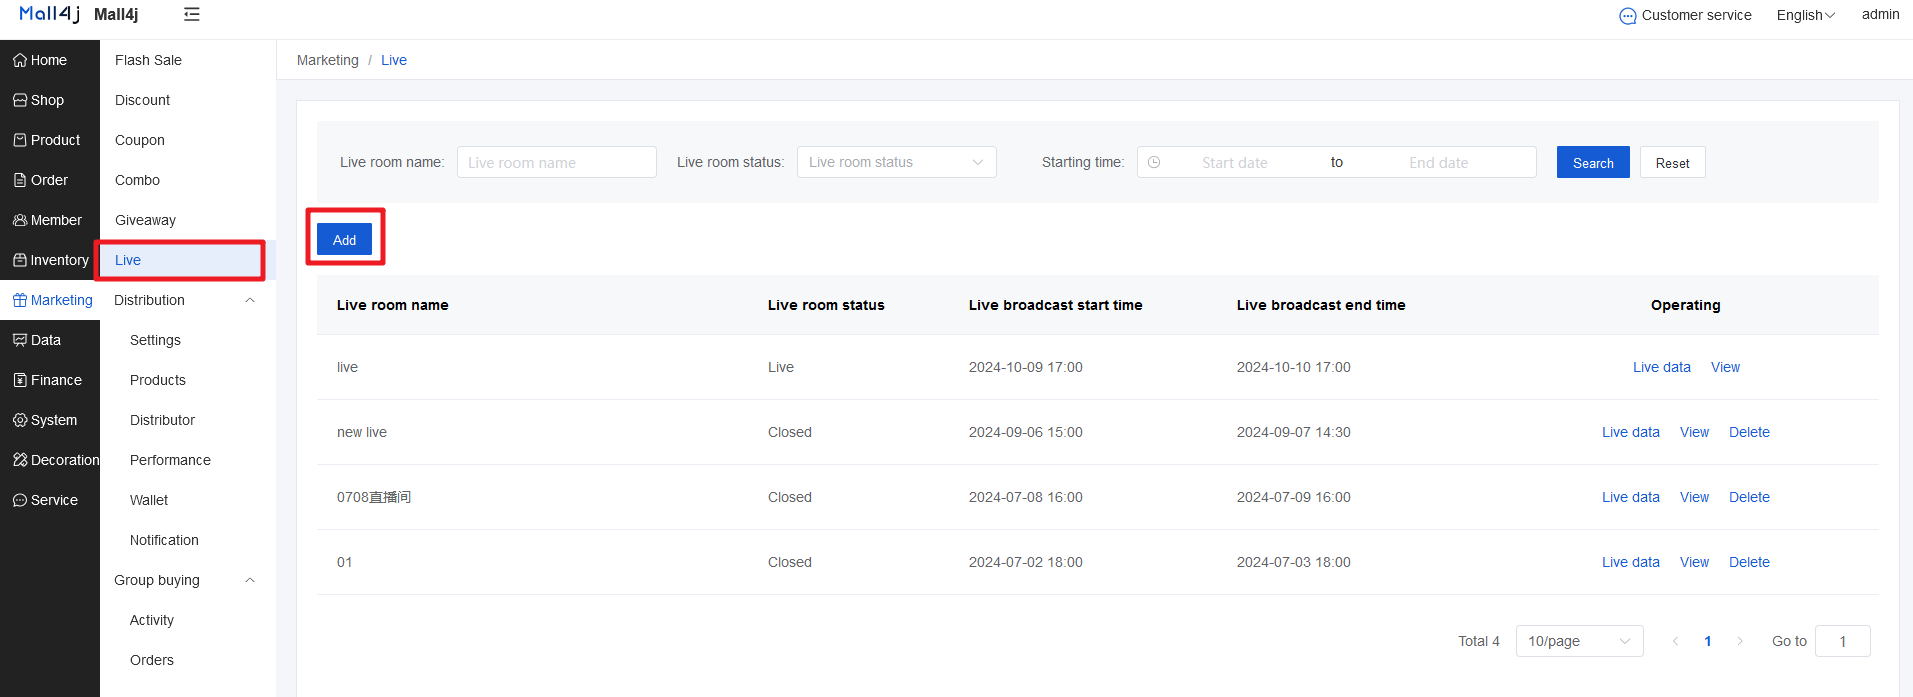This screenshot has height=697, width=1913.
Task: Open the Live room status dropdown
Action: click(897, 162)
